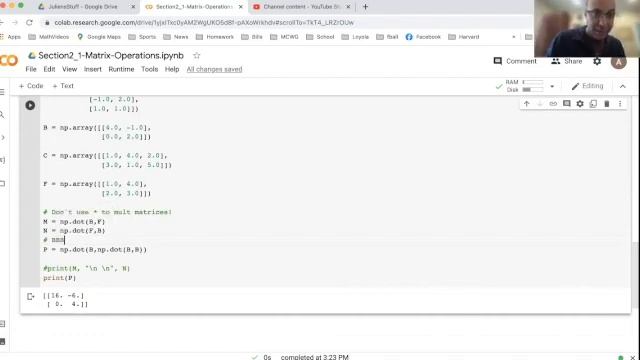
Task: Open the Colab logo home
Action: [9, 61]
